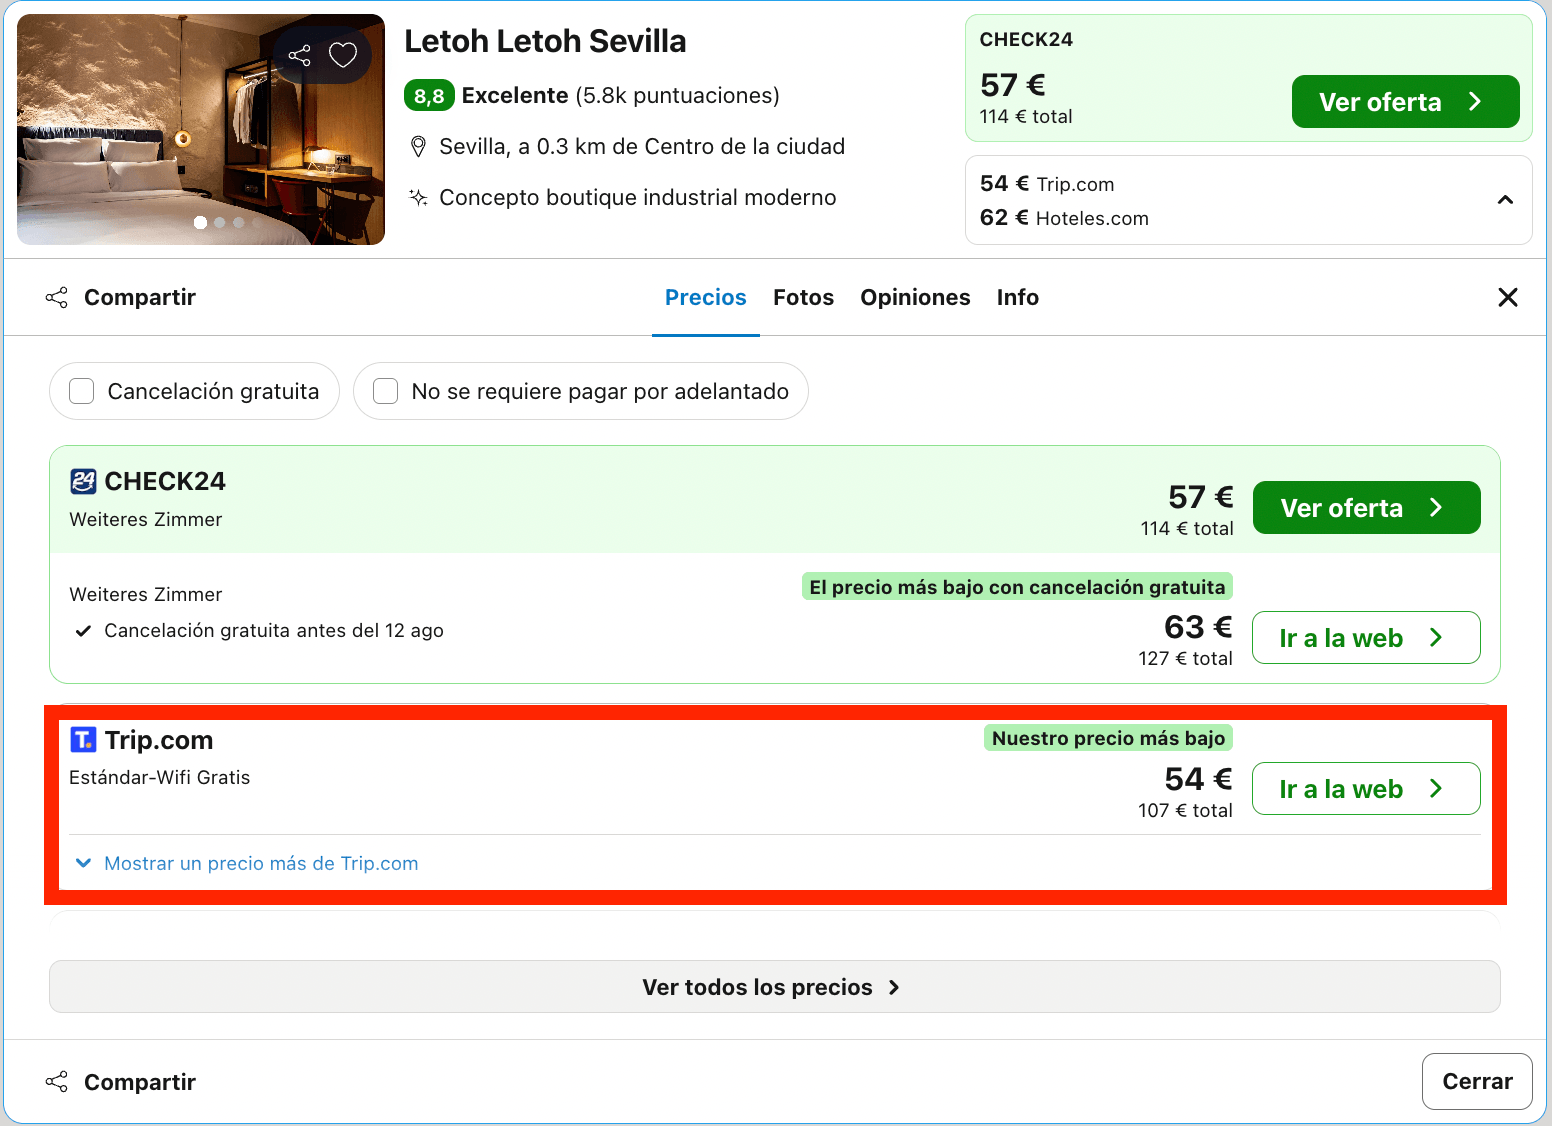Save hotel with heart icon on photo
The height and width of the screenshot is (1126, 1552).
pos(343,55)
